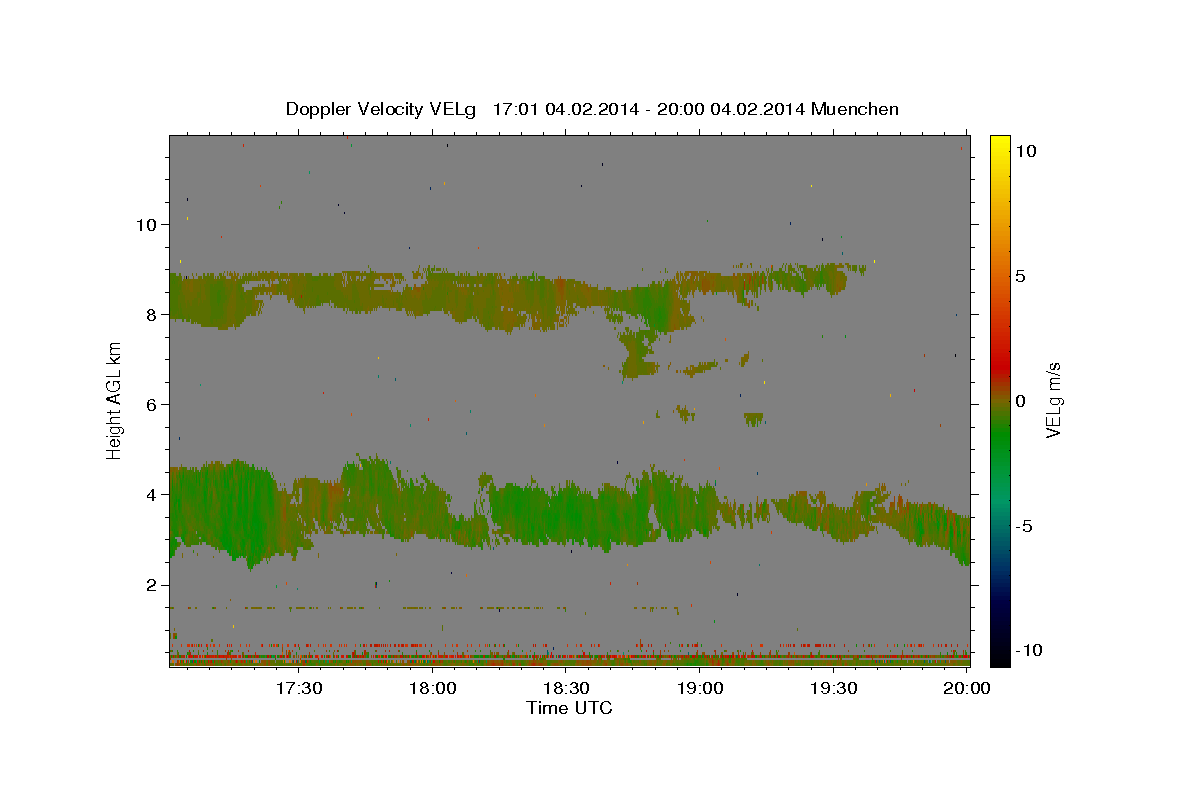Click the 'Height AGL km' axis label

(115, 400)
